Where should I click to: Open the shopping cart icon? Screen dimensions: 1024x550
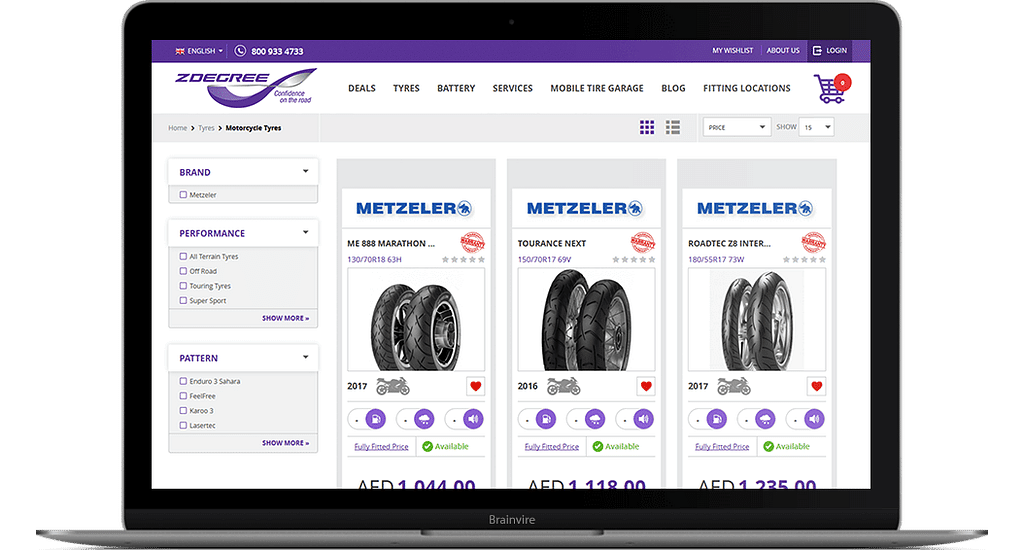[831, 89]
